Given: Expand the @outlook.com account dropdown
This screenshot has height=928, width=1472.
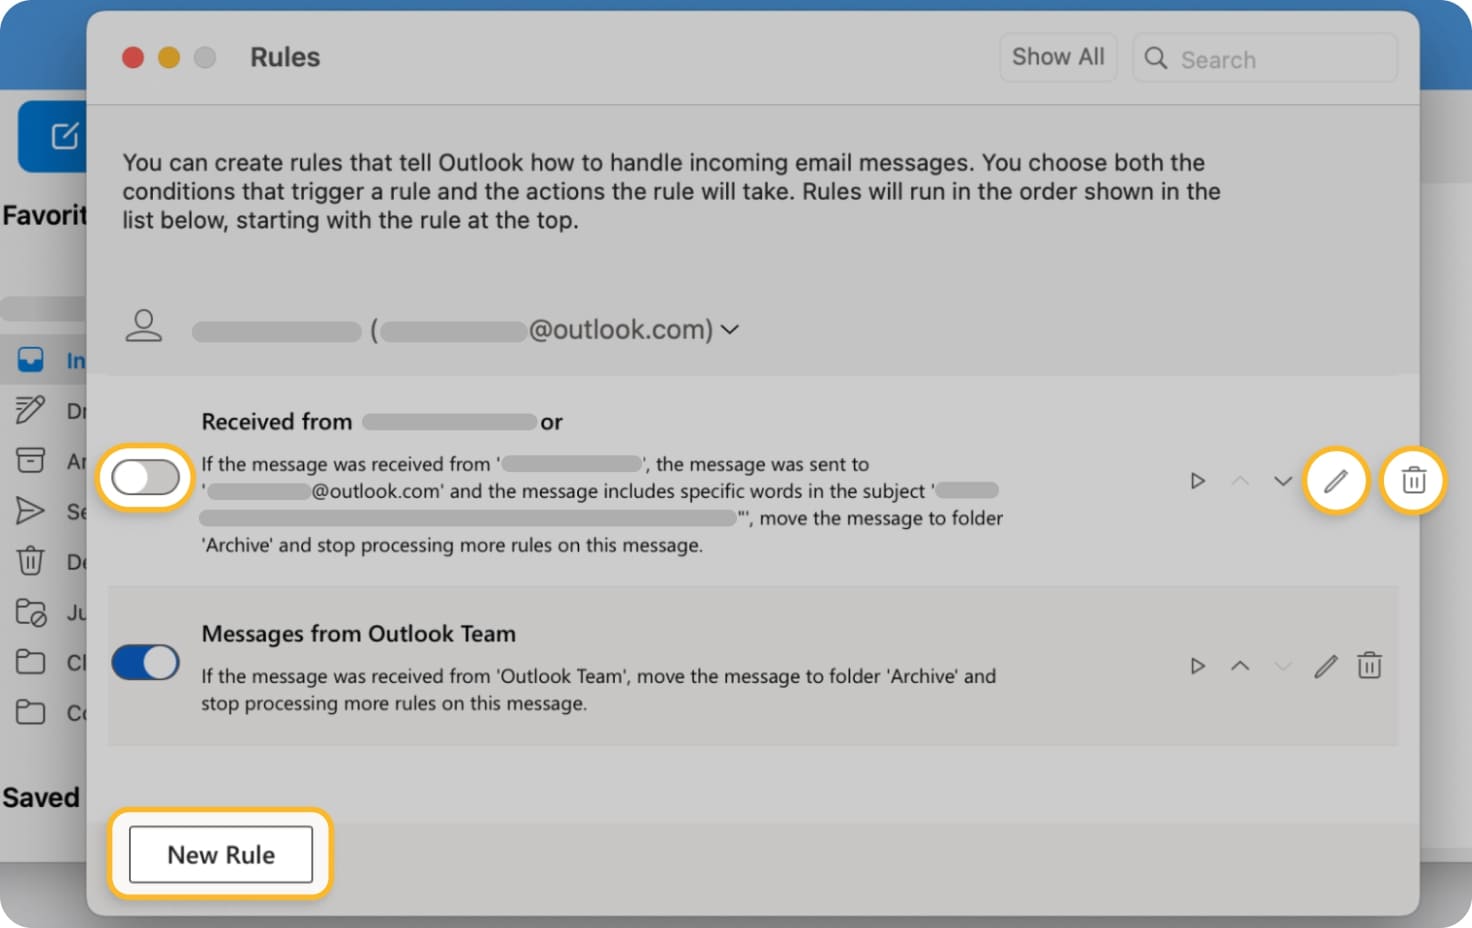Looking at the screenshot, I should tap(731, 330).
